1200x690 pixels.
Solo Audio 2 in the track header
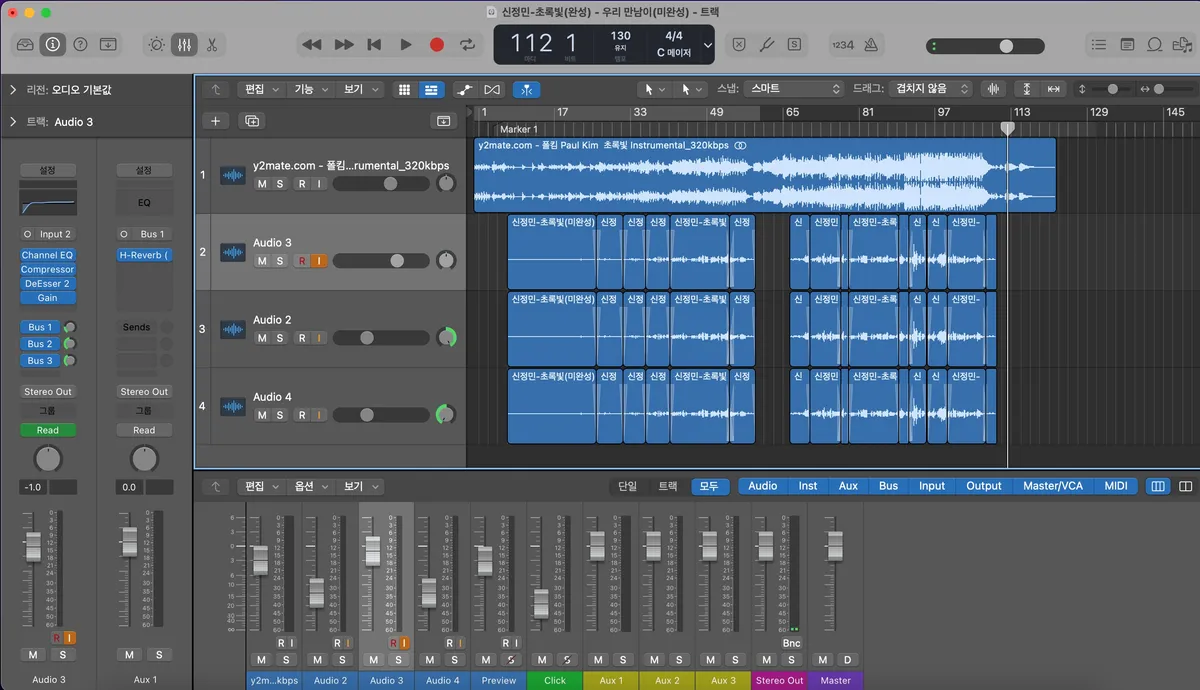click(280, 338)
